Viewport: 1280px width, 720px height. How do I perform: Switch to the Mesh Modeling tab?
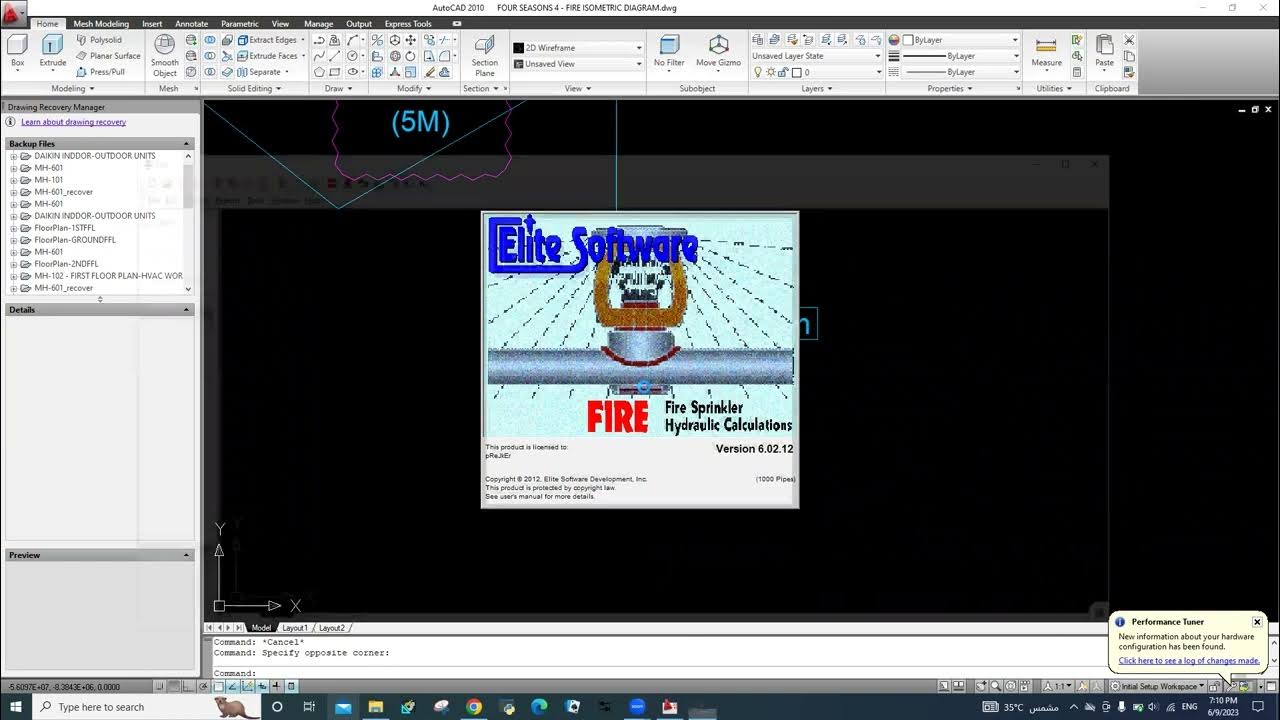101,23
